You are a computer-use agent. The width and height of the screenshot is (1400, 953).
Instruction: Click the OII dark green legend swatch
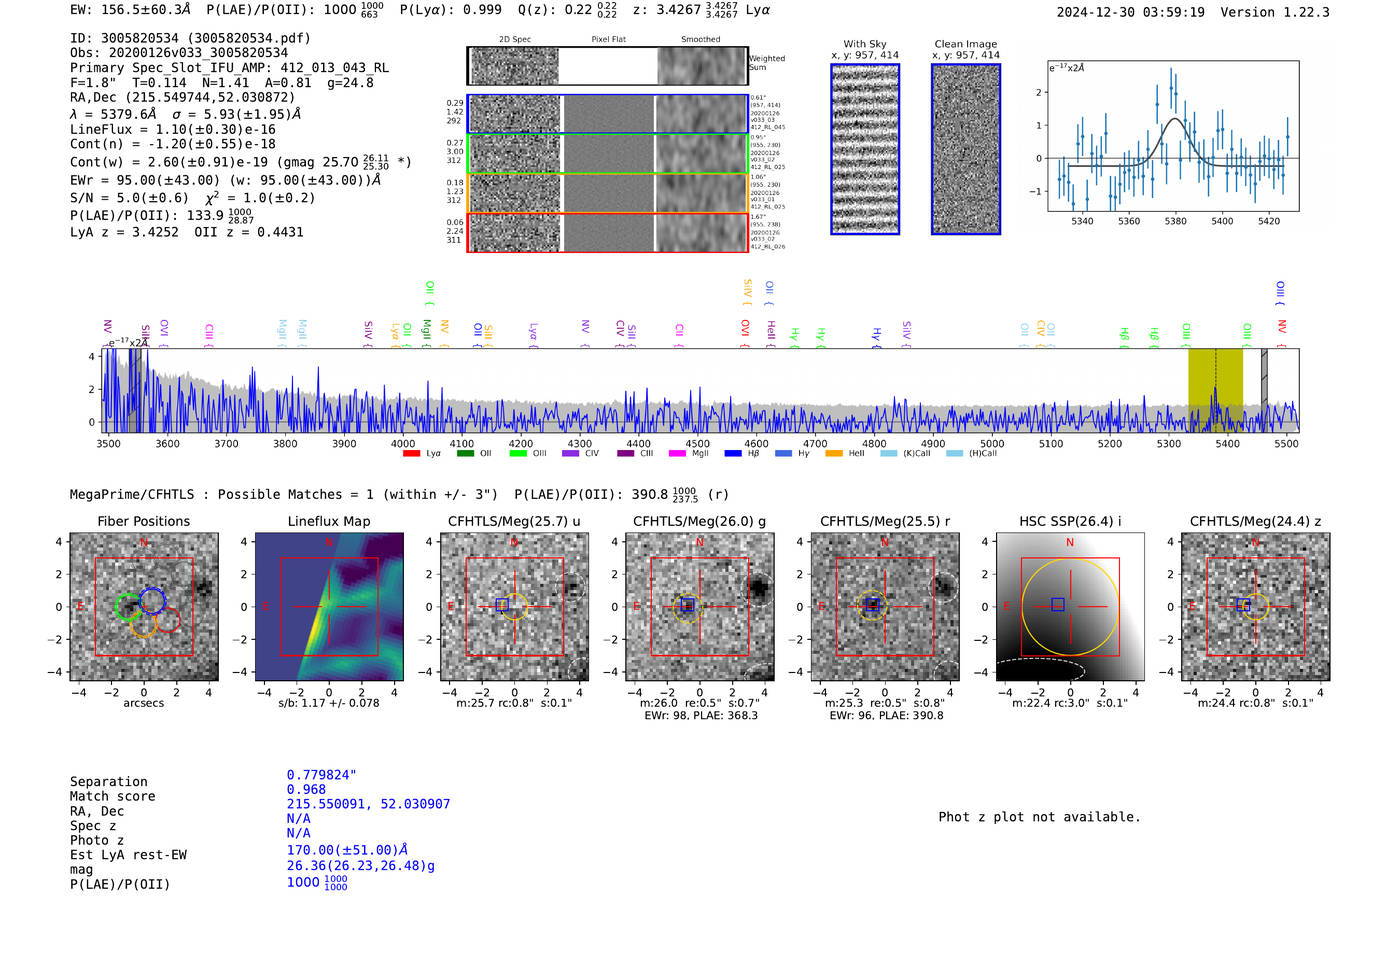pos(465,454)
